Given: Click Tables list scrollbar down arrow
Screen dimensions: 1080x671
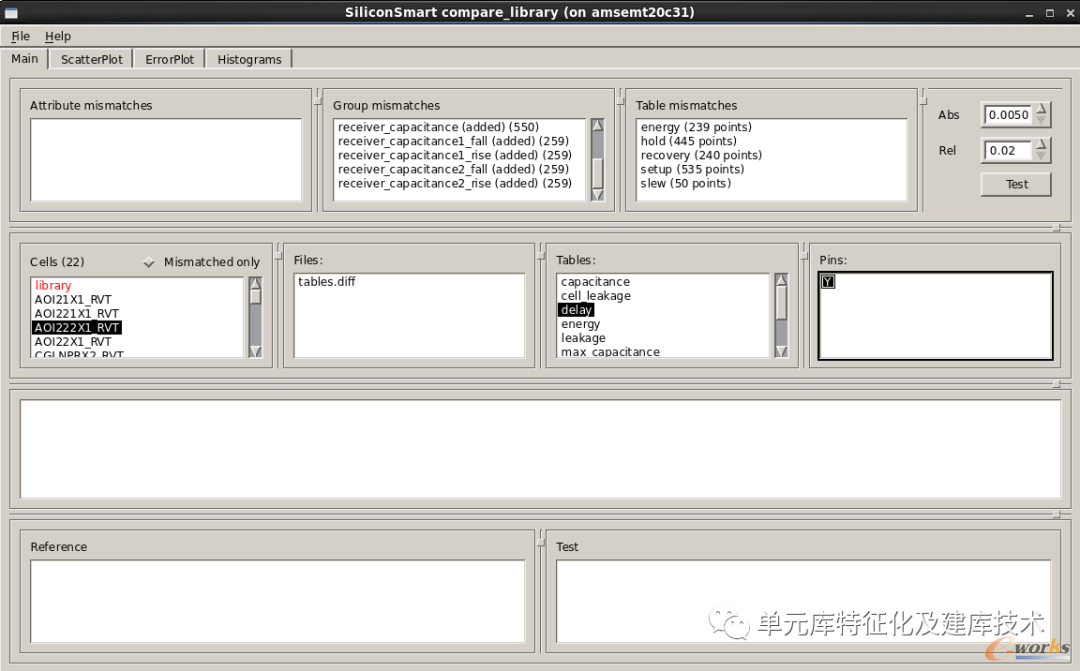Looking at the screenshot, I should [x=781, y=351].
